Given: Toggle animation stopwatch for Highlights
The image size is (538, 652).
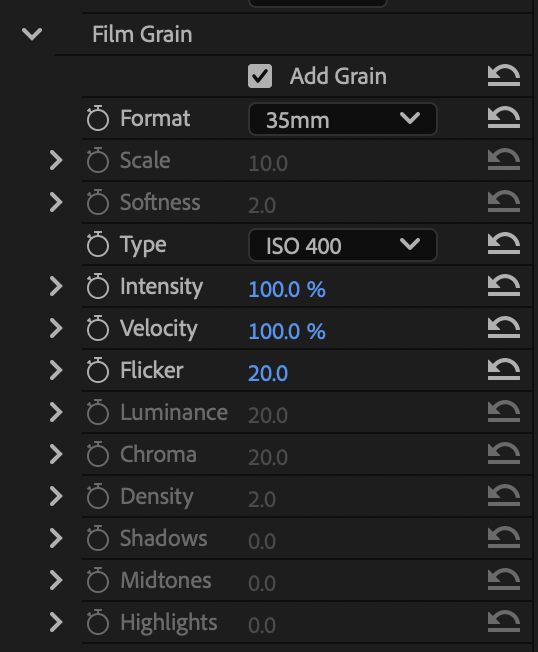Looking at the screenshot, I should 98,622.
